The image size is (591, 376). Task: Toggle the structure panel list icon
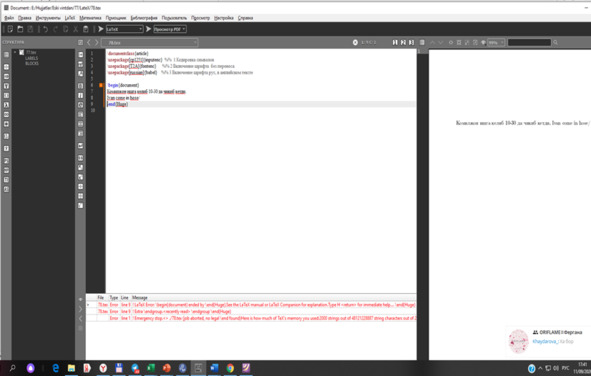80,43
